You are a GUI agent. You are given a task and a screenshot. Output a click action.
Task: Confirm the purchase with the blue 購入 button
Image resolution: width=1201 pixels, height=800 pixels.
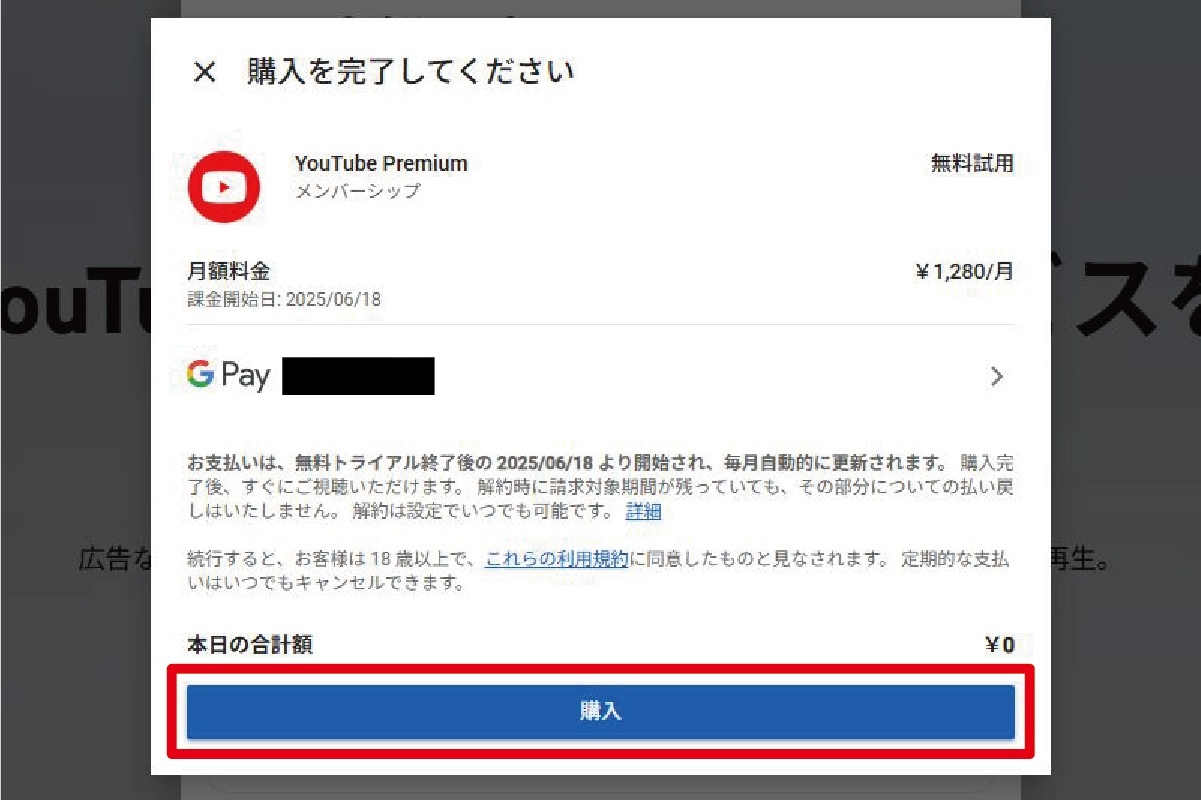(601, 712)
